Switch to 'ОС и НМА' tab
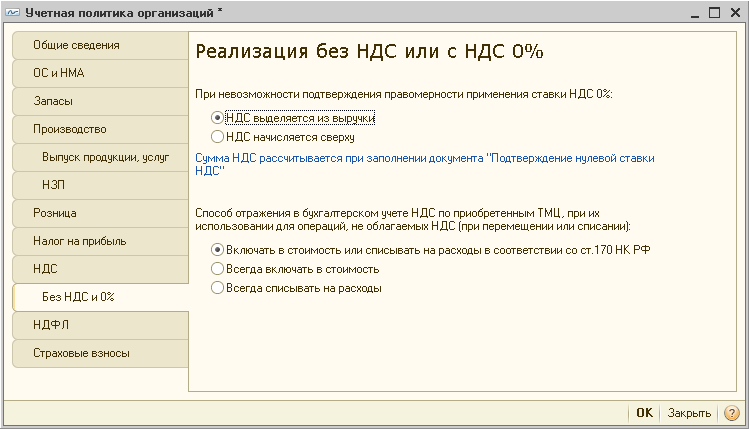This screenshot has height=429, width=749. click(100, 73)
